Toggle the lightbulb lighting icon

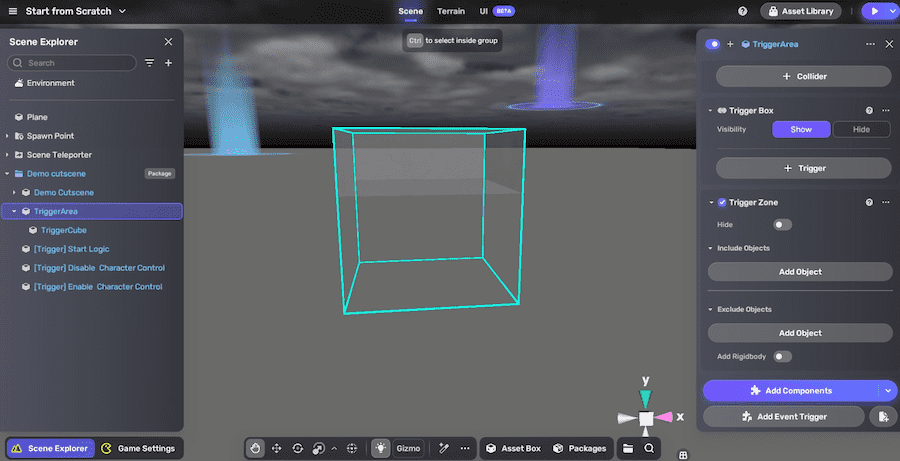(x=381, y=448)
